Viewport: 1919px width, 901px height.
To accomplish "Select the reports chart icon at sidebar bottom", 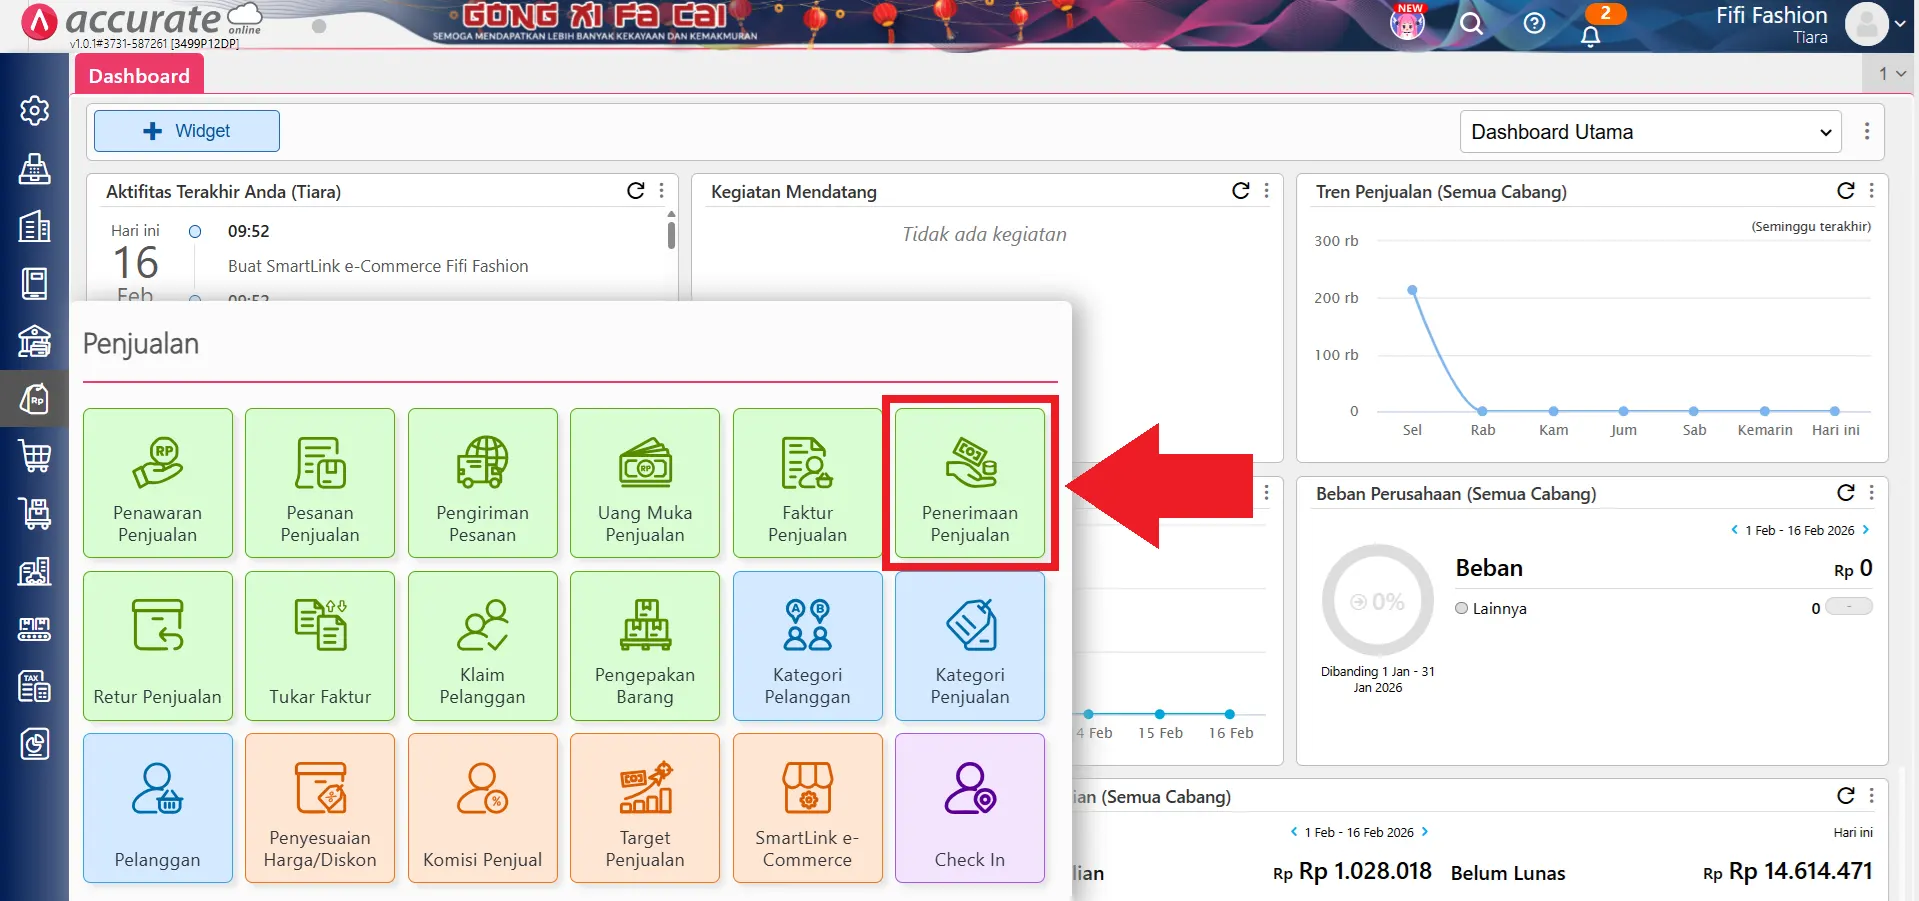I will pyautogui.click(x=36, y=743).
